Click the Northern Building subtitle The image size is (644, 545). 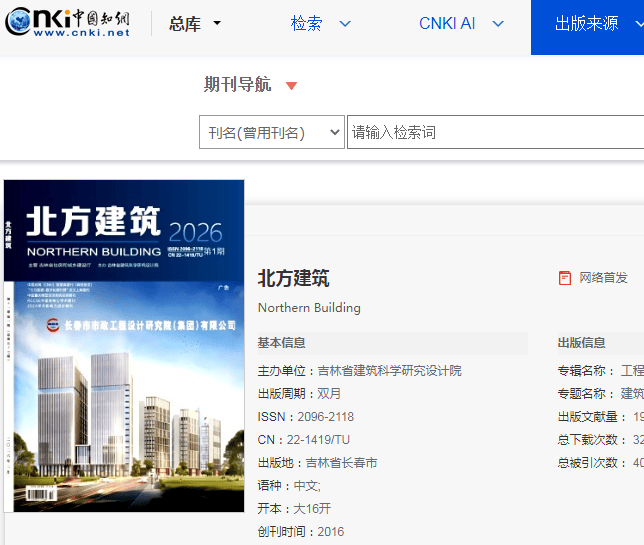pyautogui.click(x=309, y=308)
